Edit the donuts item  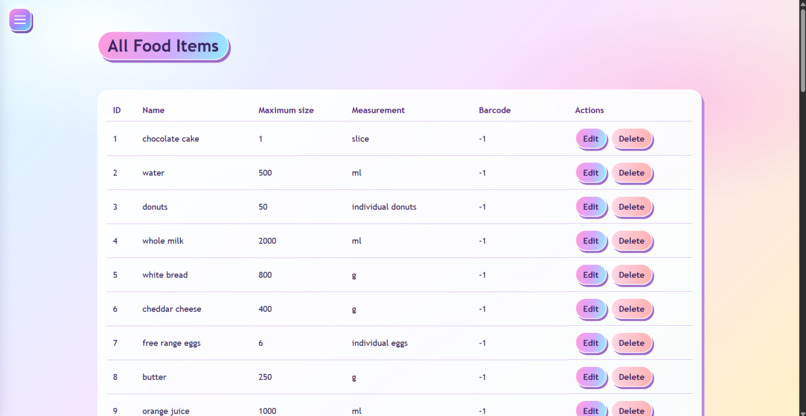click(x=591, y=207)
